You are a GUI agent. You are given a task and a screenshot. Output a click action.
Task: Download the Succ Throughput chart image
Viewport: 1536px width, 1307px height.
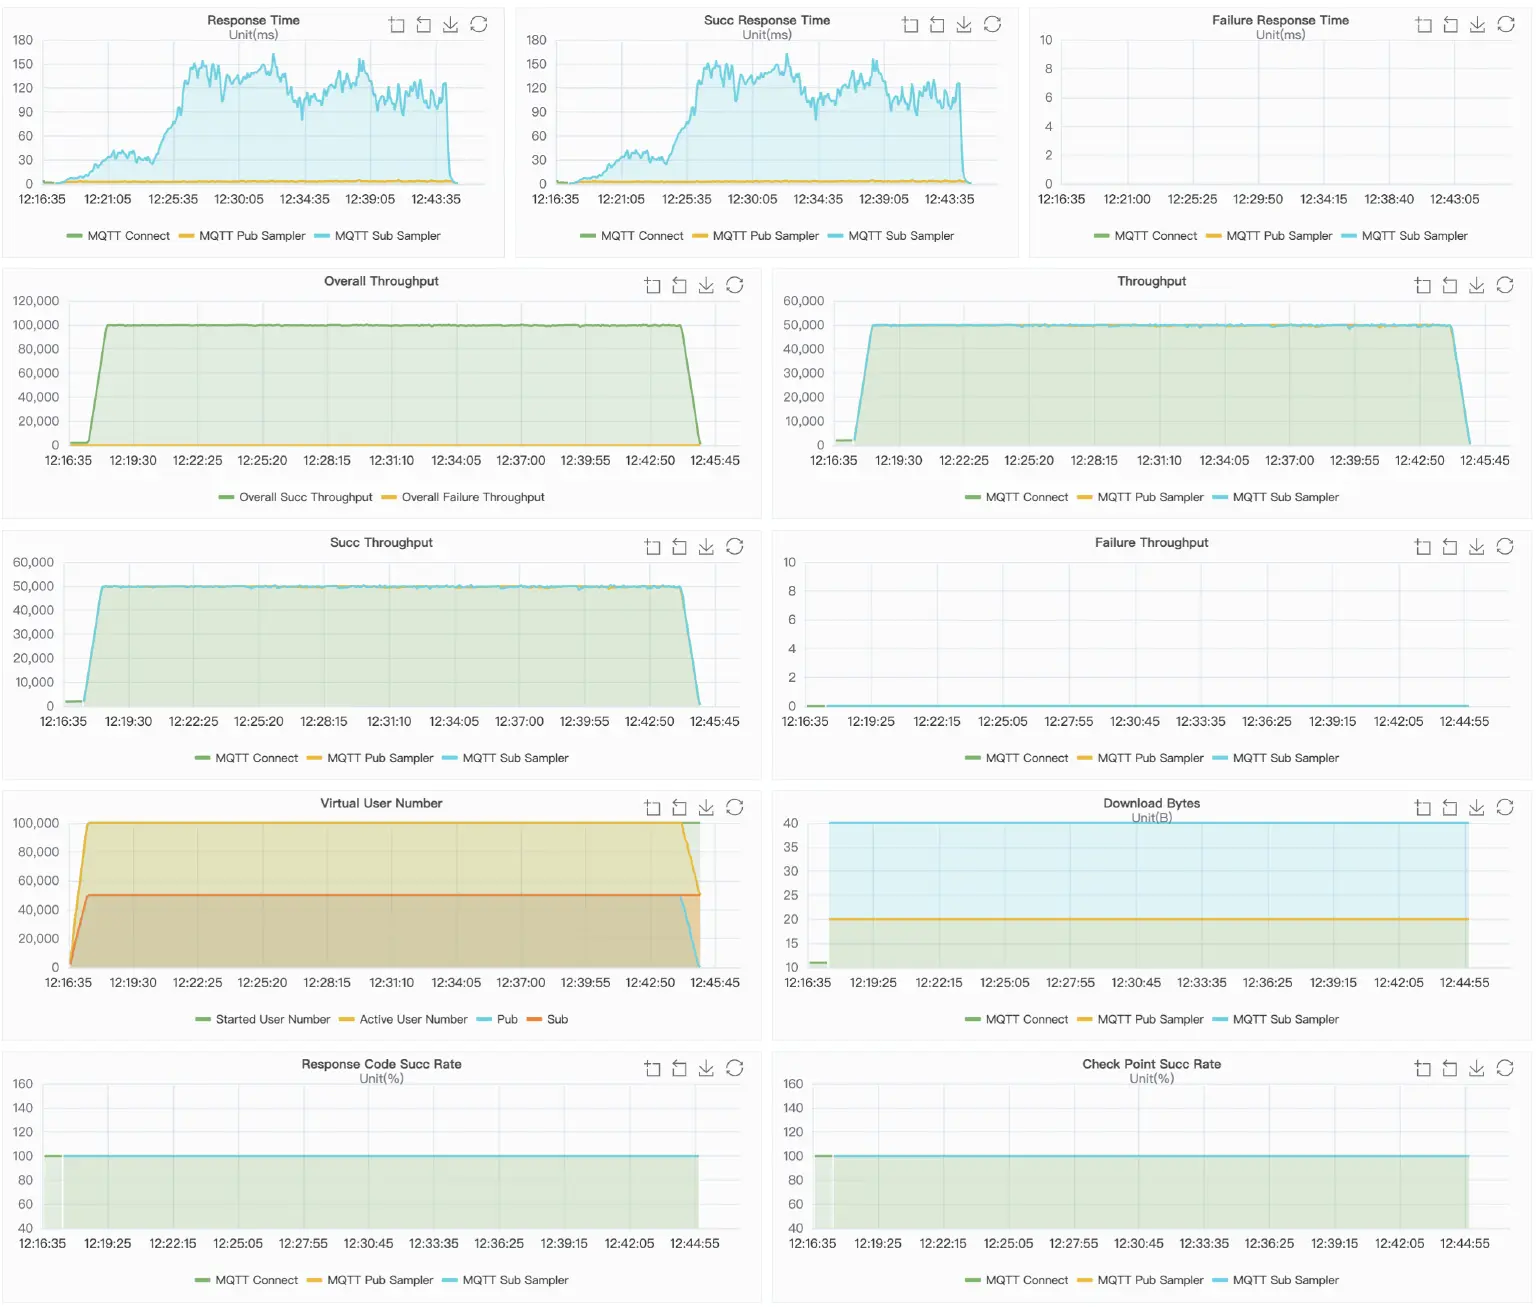pos(706,546)
